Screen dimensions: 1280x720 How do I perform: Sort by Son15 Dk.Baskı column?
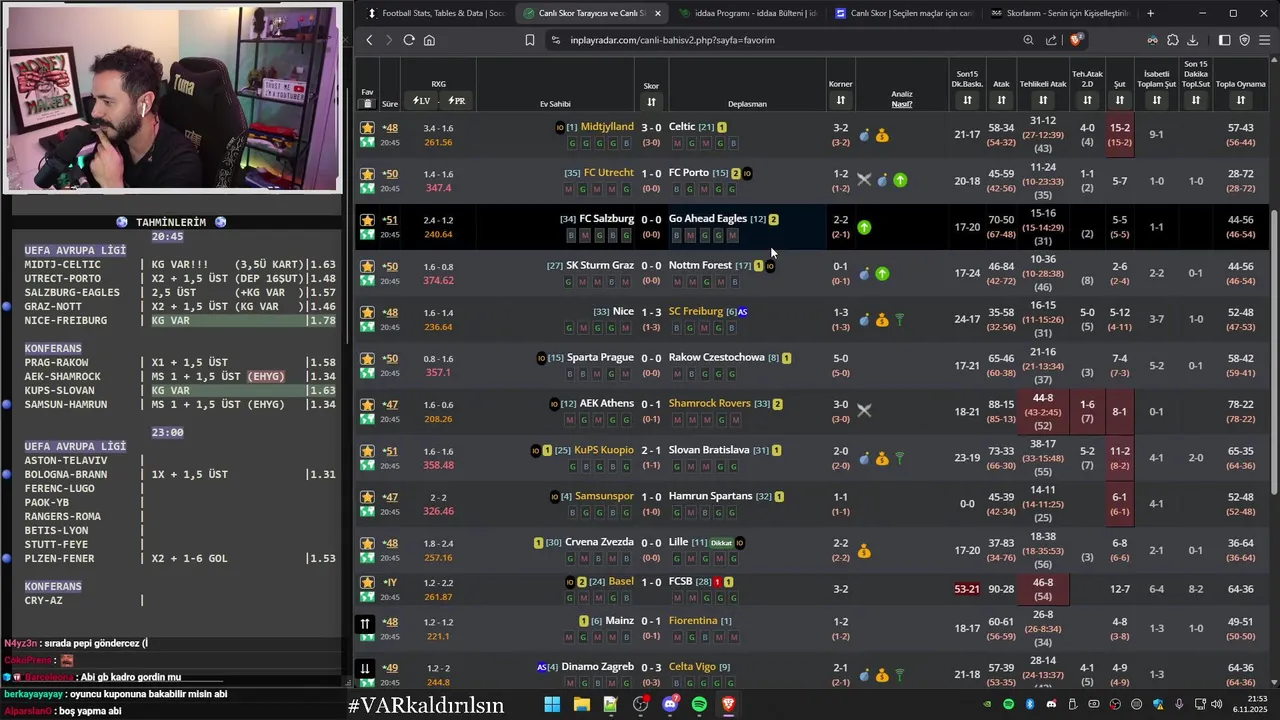tap(967, 100)
